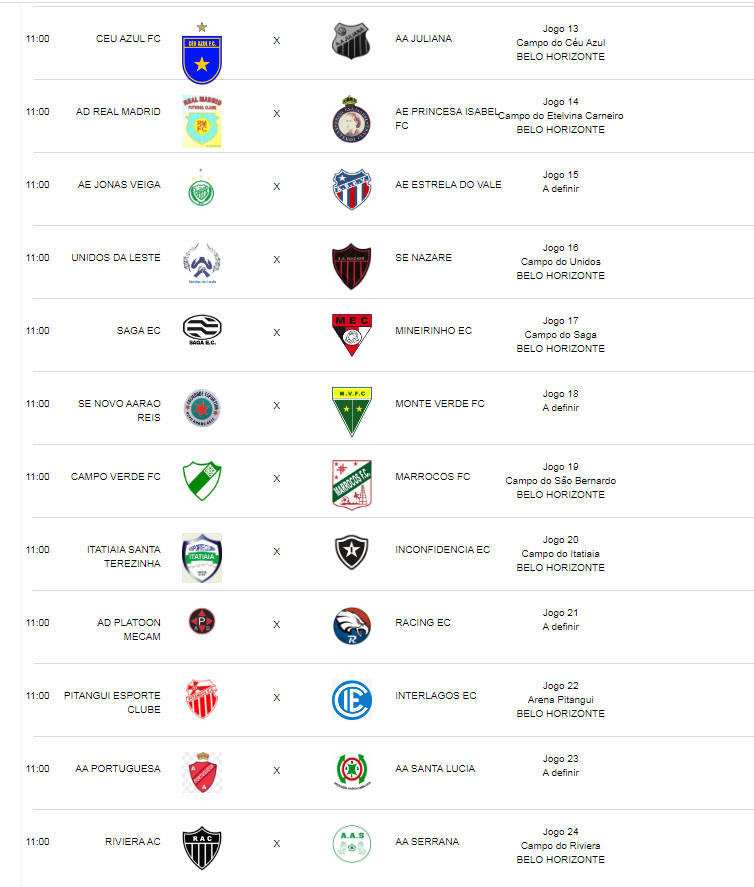Click the Interlagos EC blue circle logo

click(x=351, y=700)
